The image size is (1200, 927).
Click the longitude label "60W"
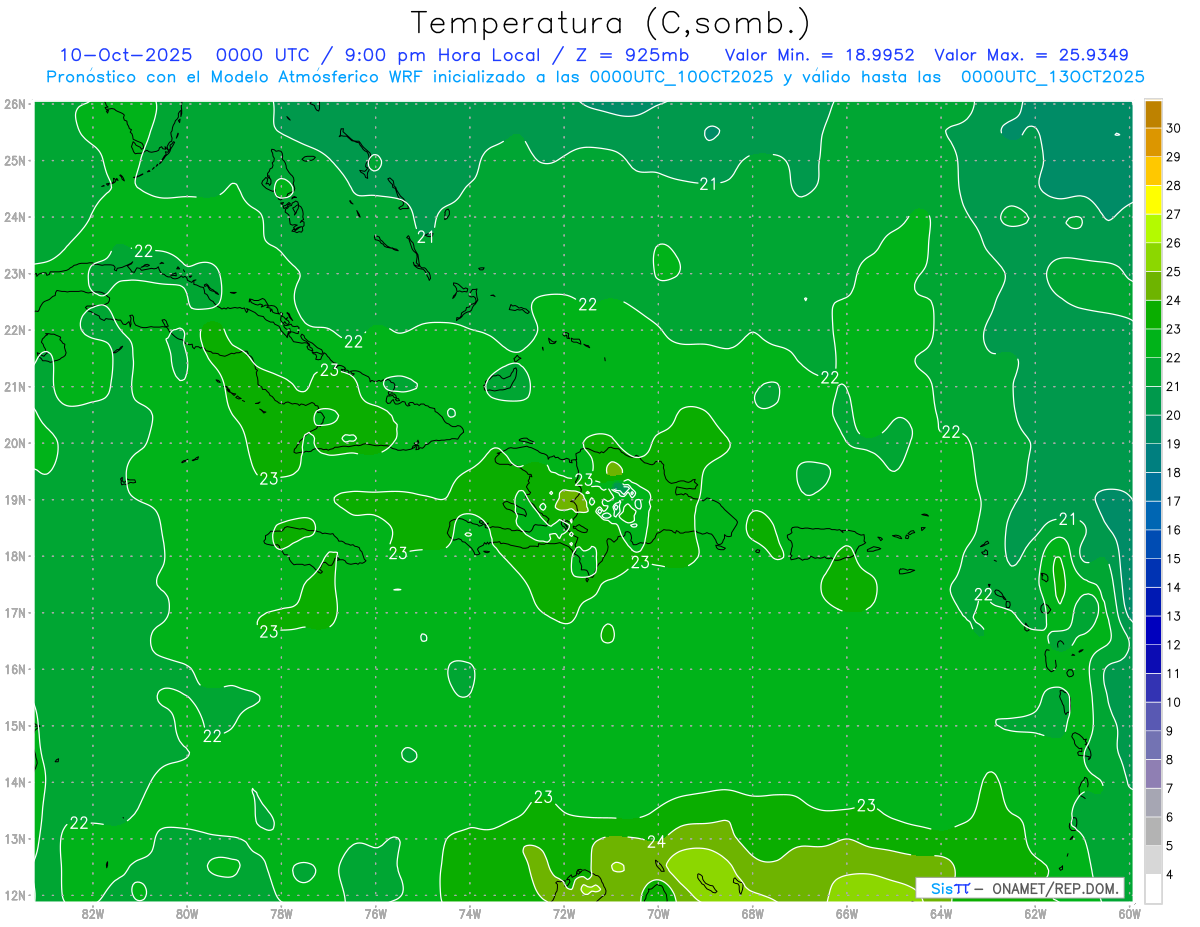coord(1129,912)
